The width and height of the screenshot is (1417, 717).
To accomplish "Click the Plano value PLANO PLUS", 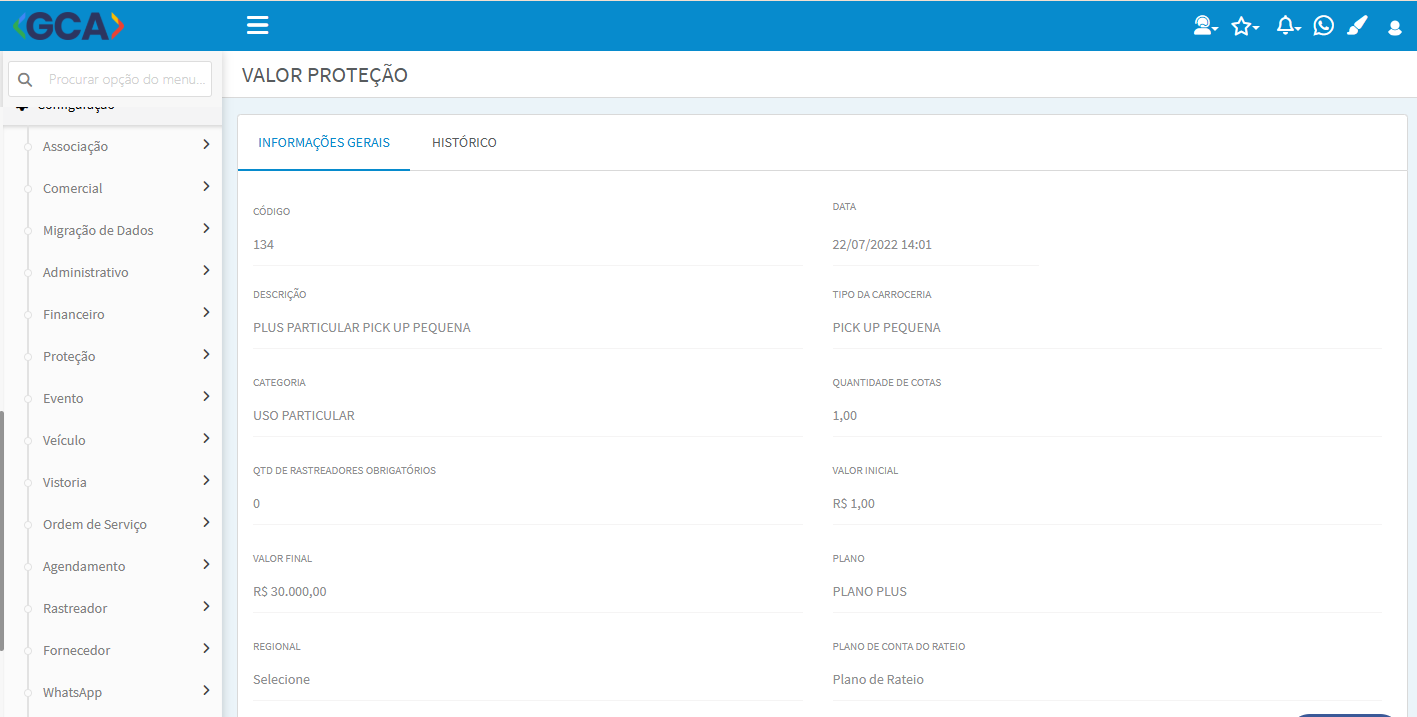I will coord(870,592).
